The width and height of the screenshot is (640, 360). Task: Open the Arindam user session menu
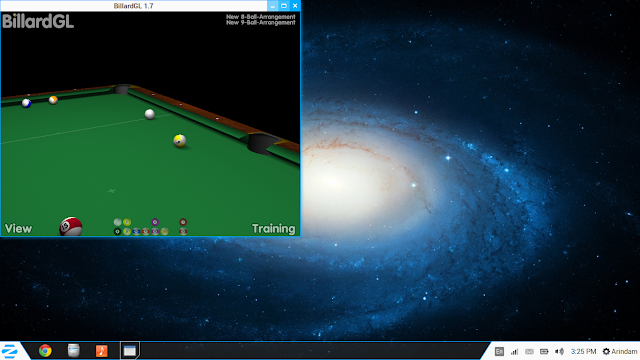[x=620, y=351]
